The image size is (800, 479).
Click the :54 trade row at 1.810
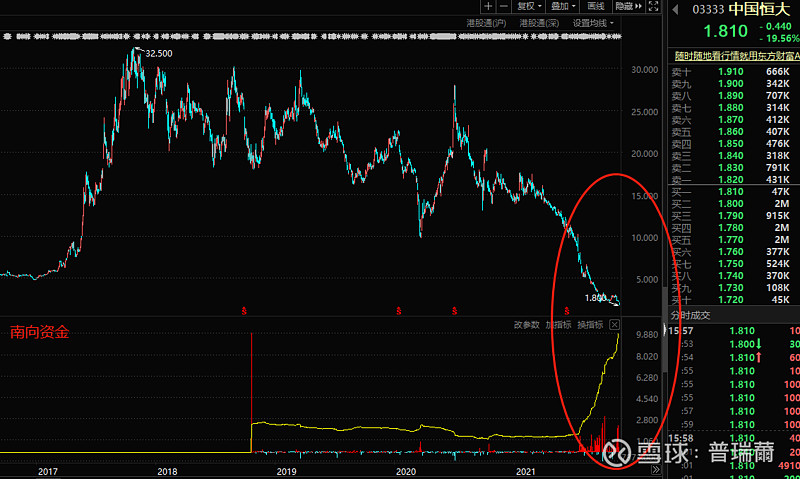pyautogui.click(x=734, y=357)
